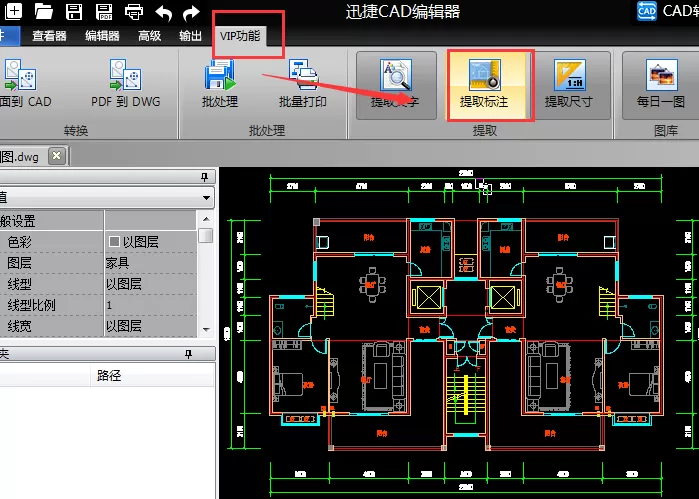Screen dimensions: 699x499
Task: Save drawing with the floppy disk icon
Action: click(x=74, y=11)
